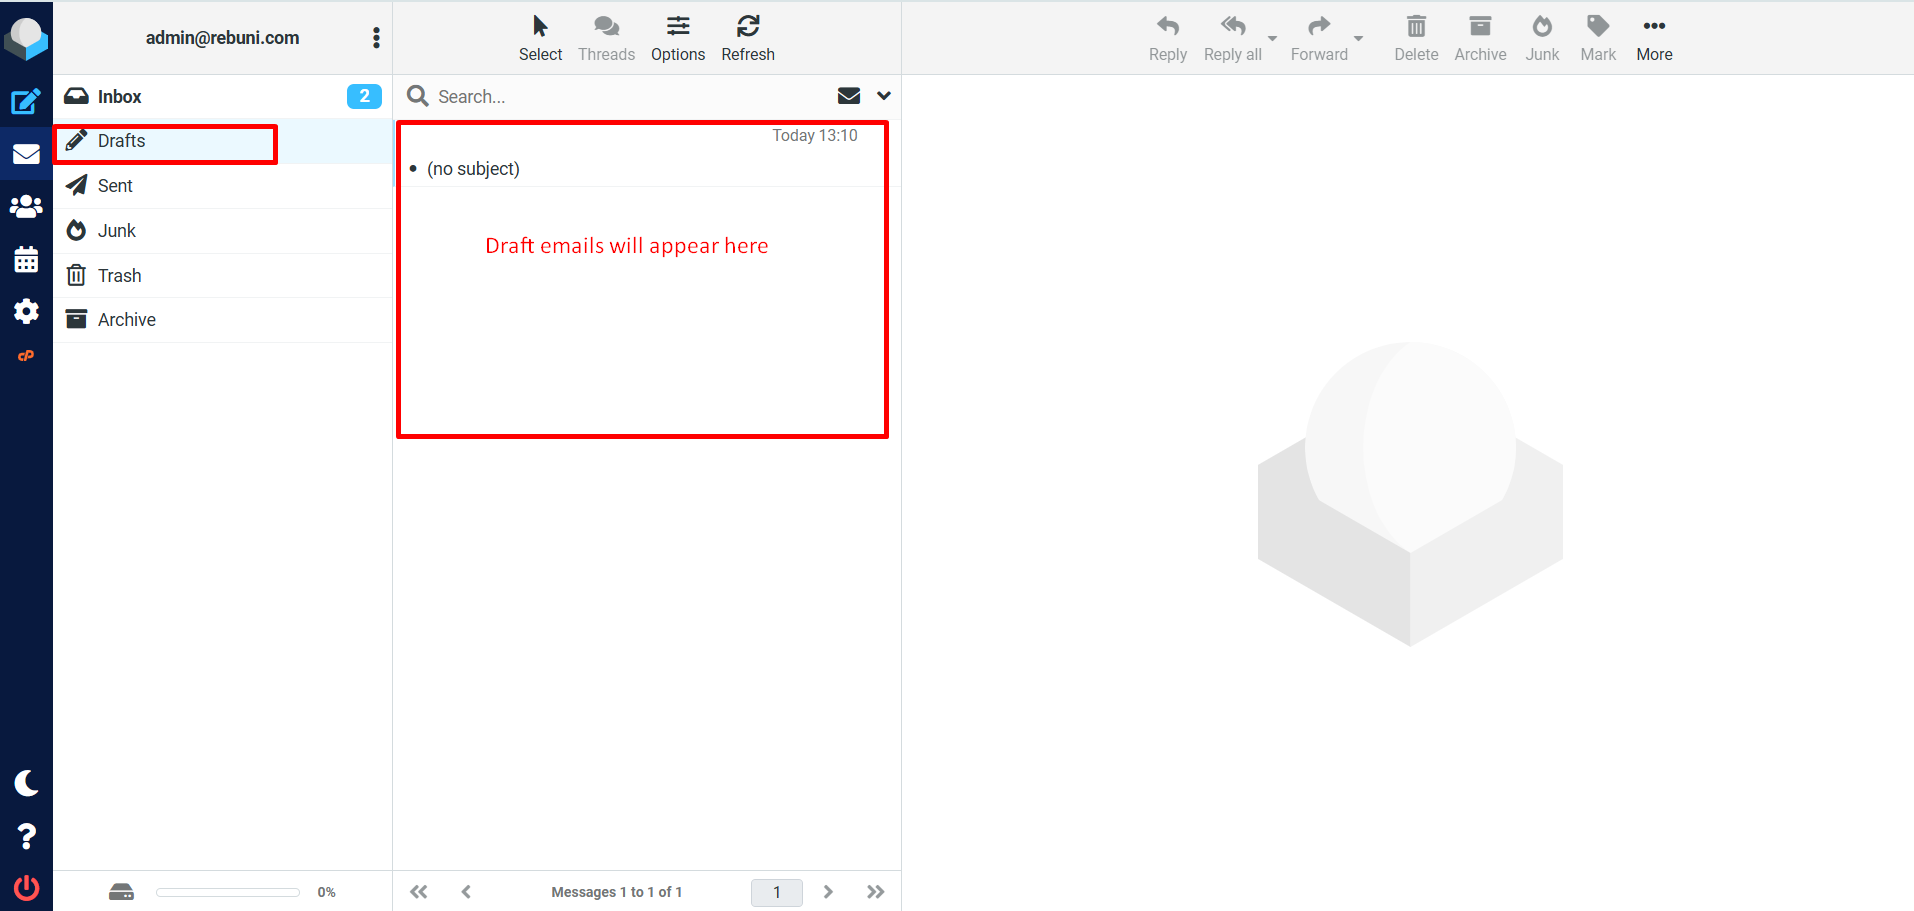Viewport: 1914px width, 911px height.
Task: Open list Options in toolbar
Action: 677,38
